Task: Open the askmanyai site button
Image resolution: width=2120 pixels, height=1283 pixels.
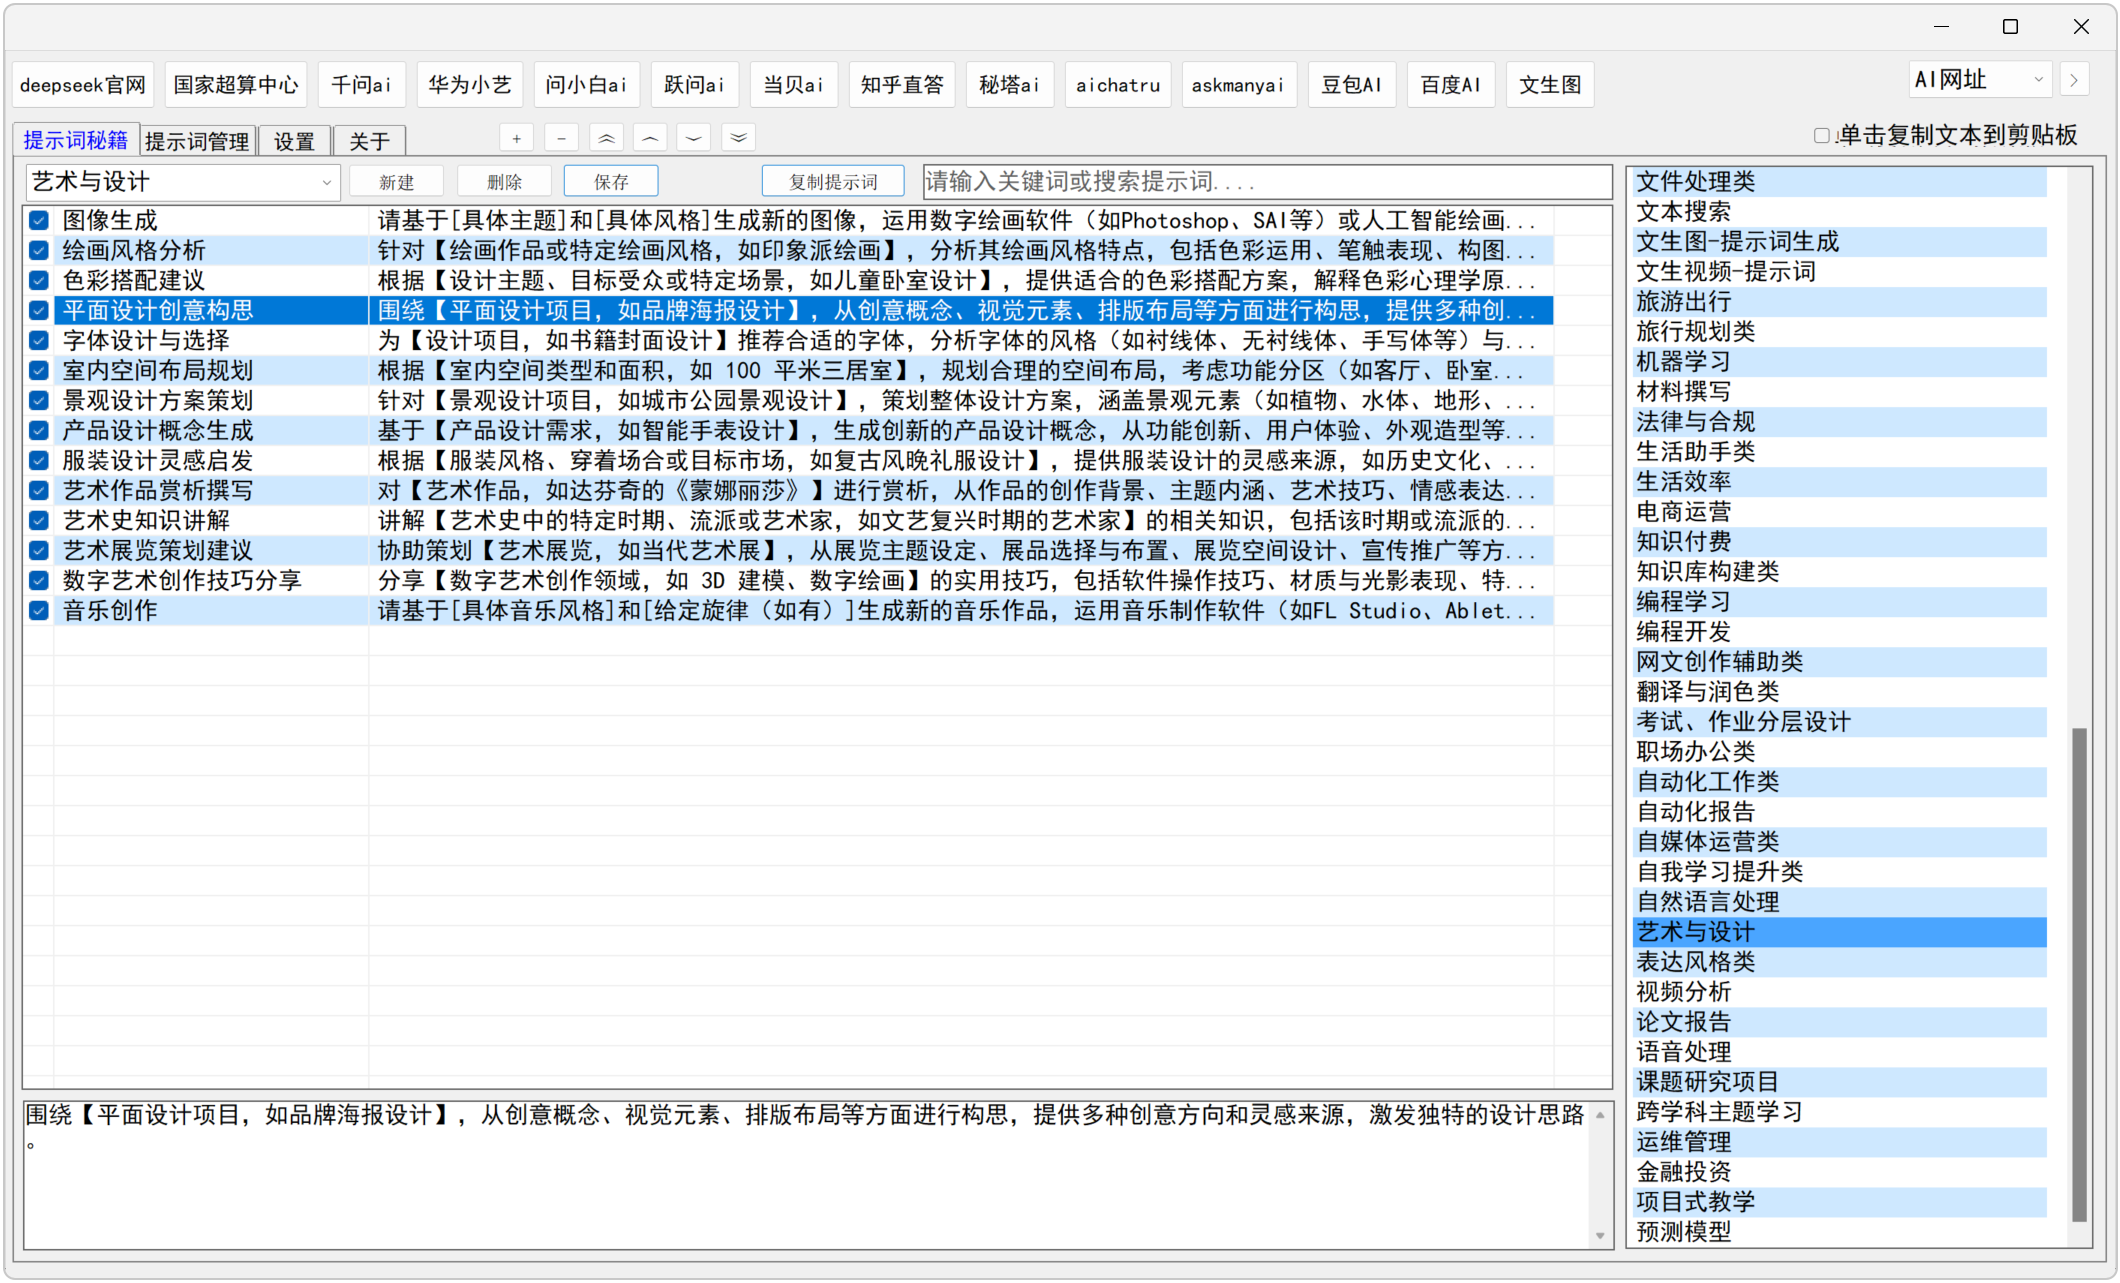Action: pos(1238,85)
